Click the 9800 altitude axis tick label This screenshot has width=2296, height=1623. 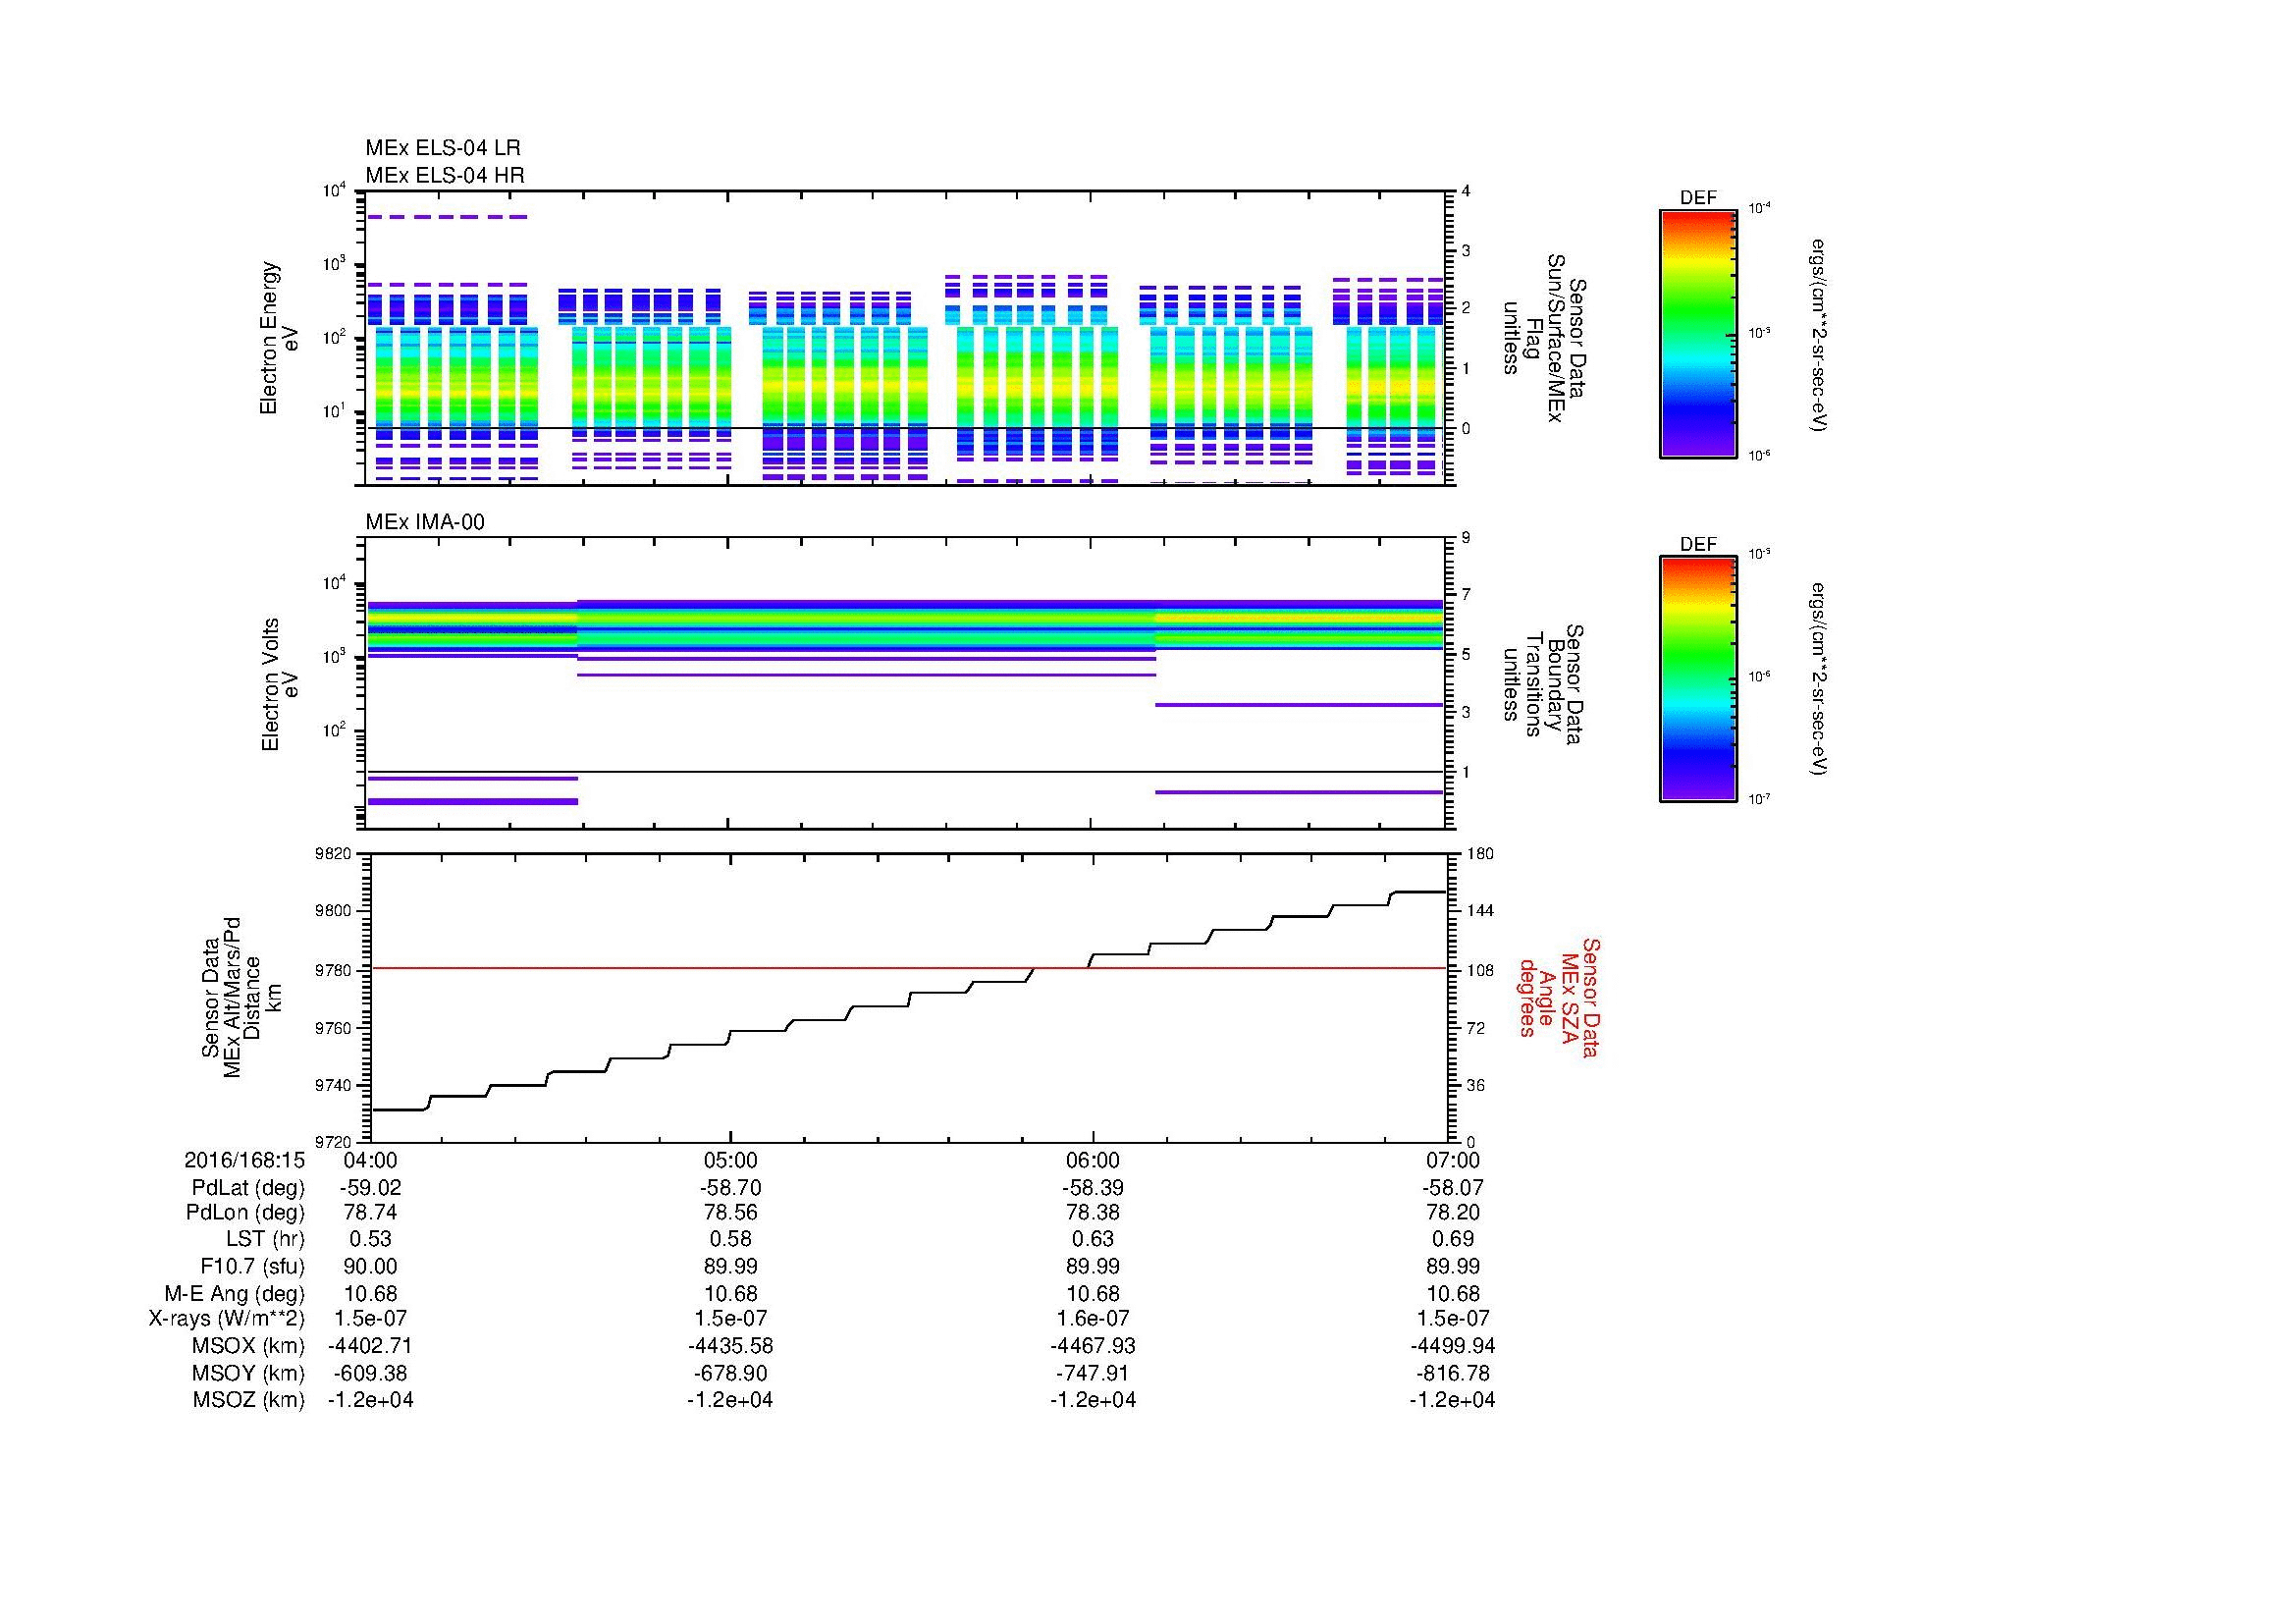coord(335,911)
